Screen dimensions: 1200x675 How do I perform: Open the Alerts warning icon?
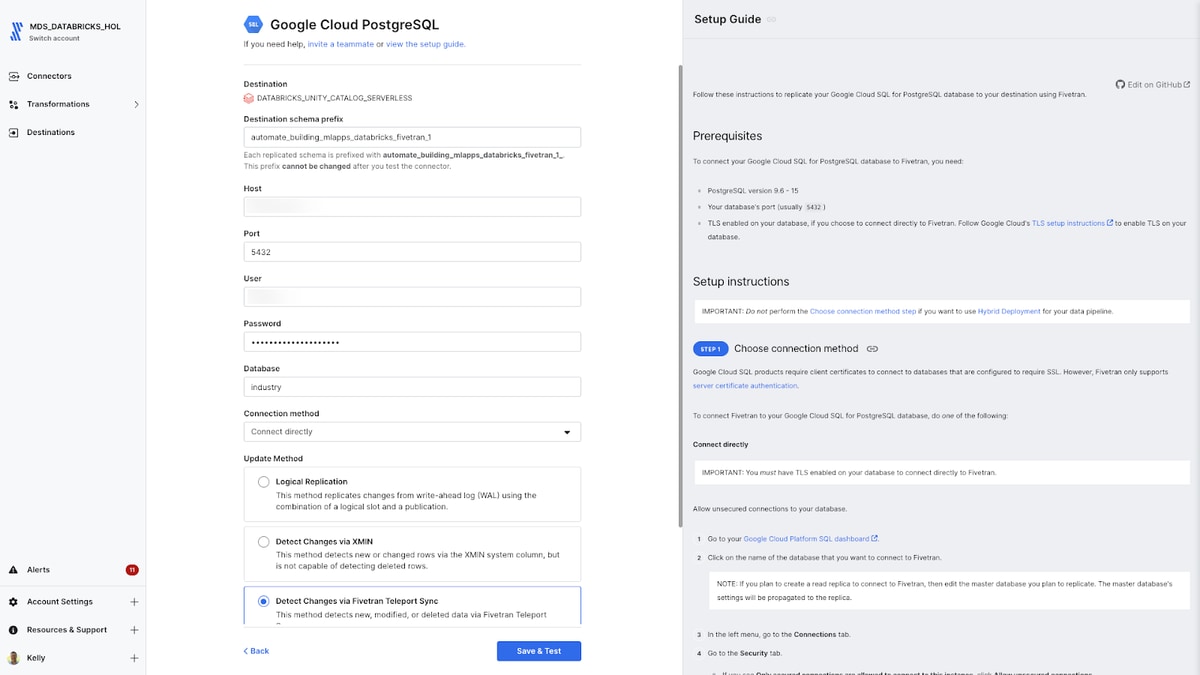[x=13, y=570]
